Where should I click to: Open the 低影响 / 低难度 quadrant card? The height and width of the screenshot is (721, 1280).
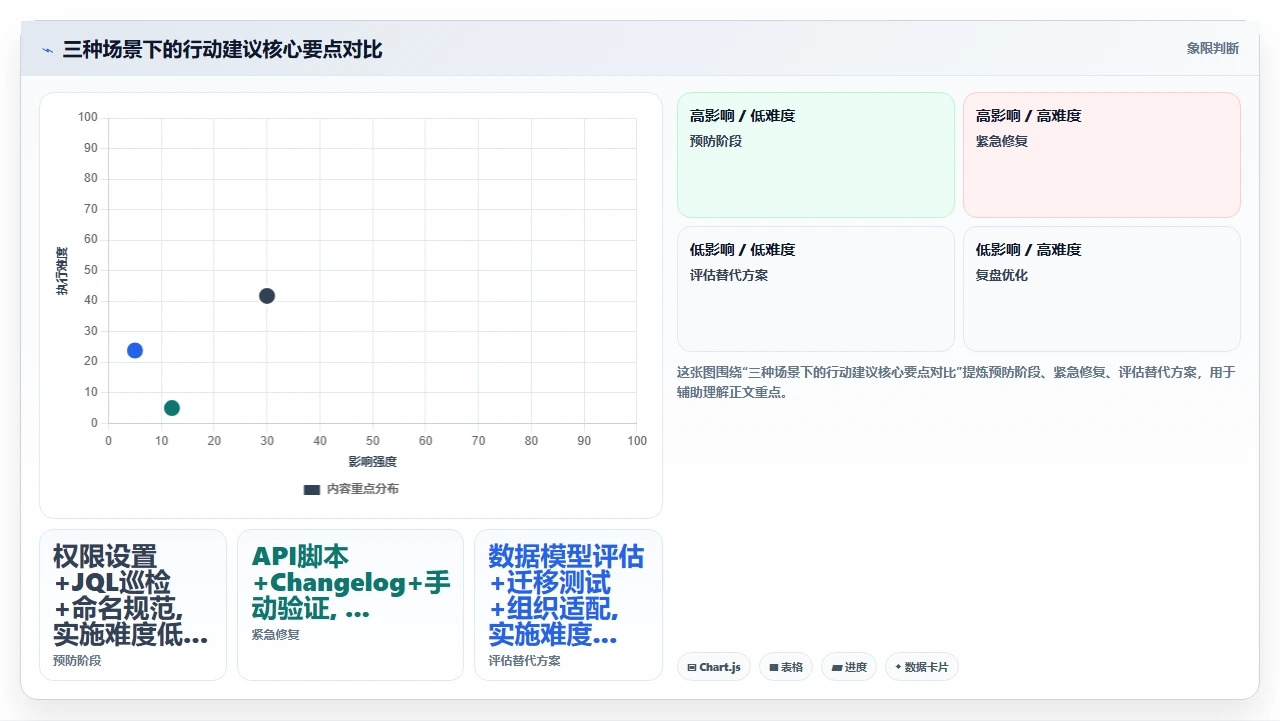click(816, 289)
